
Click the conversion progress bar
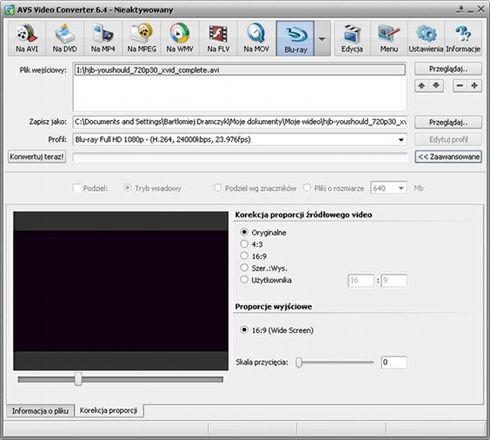point(240,157)
